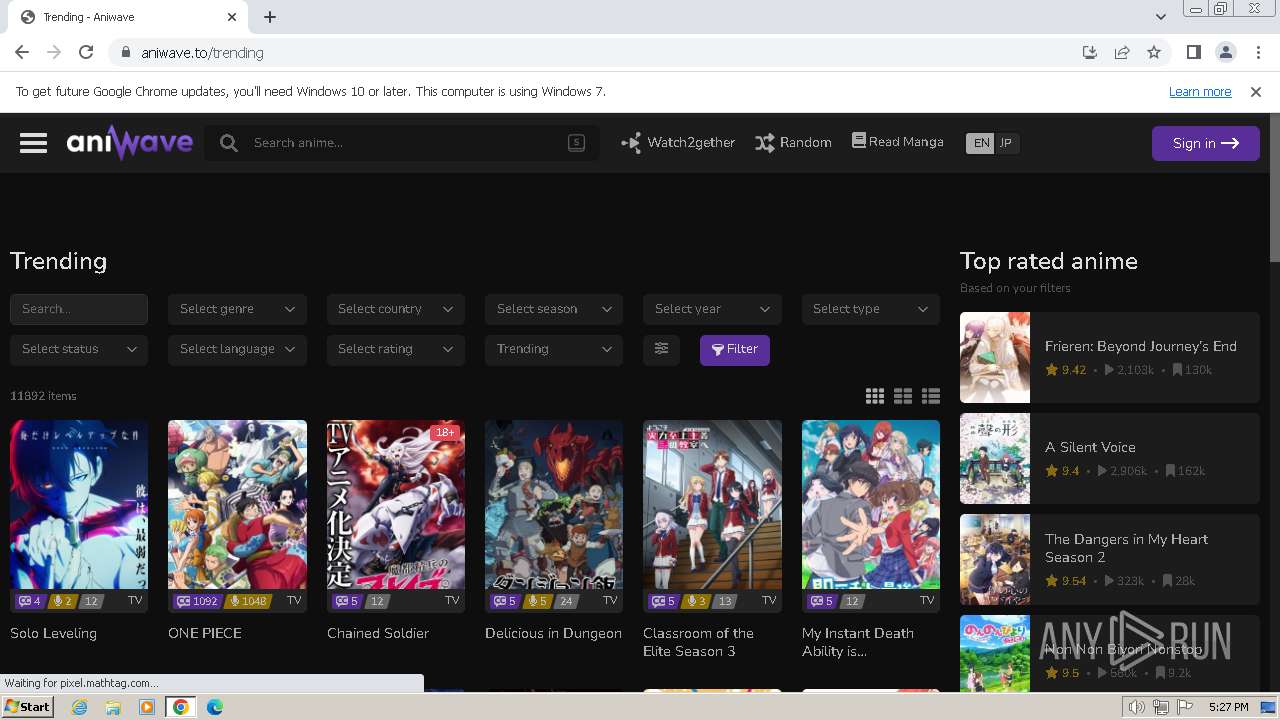The height and width of the screenshot is (720, 1280).
Task: Go back with the browser back arrow
Action: 22,52
